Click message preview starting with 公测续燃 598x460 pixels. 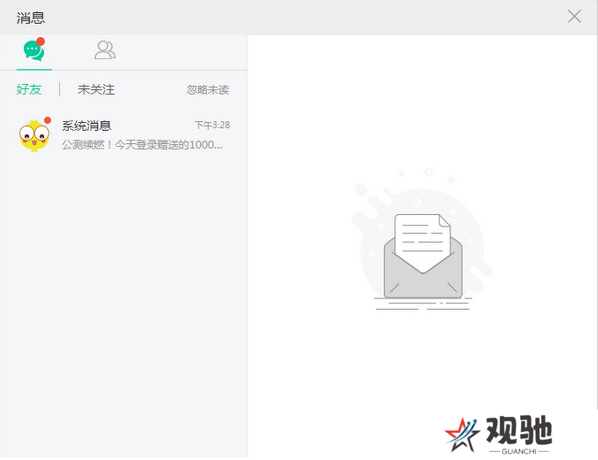click(142, 145)
